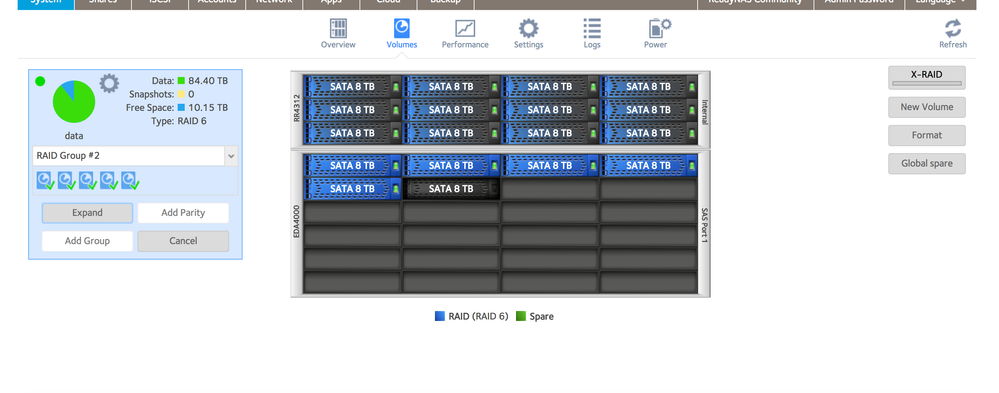Toggle the X-RAID button

pyautogui.click(x=926, y=78)
